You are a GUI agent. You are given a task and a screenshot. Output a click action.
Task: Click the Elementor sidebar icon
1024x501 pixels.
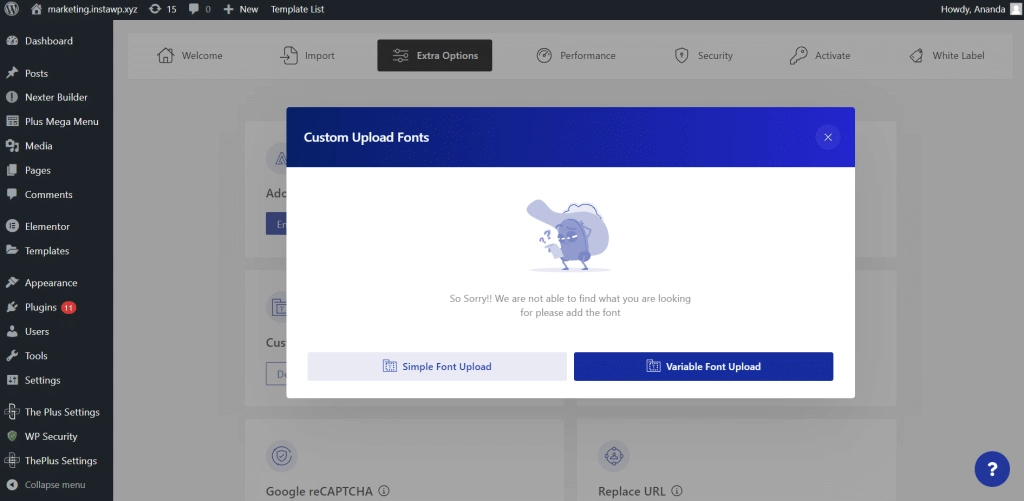12,227
